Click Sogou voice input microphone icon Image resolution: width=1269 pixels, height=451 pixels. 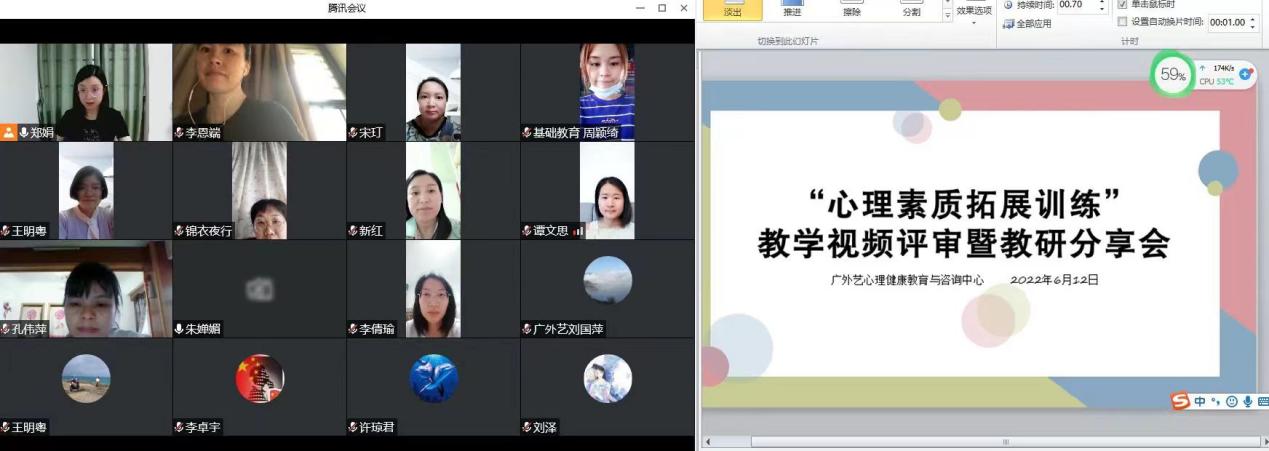[1247, 402]
